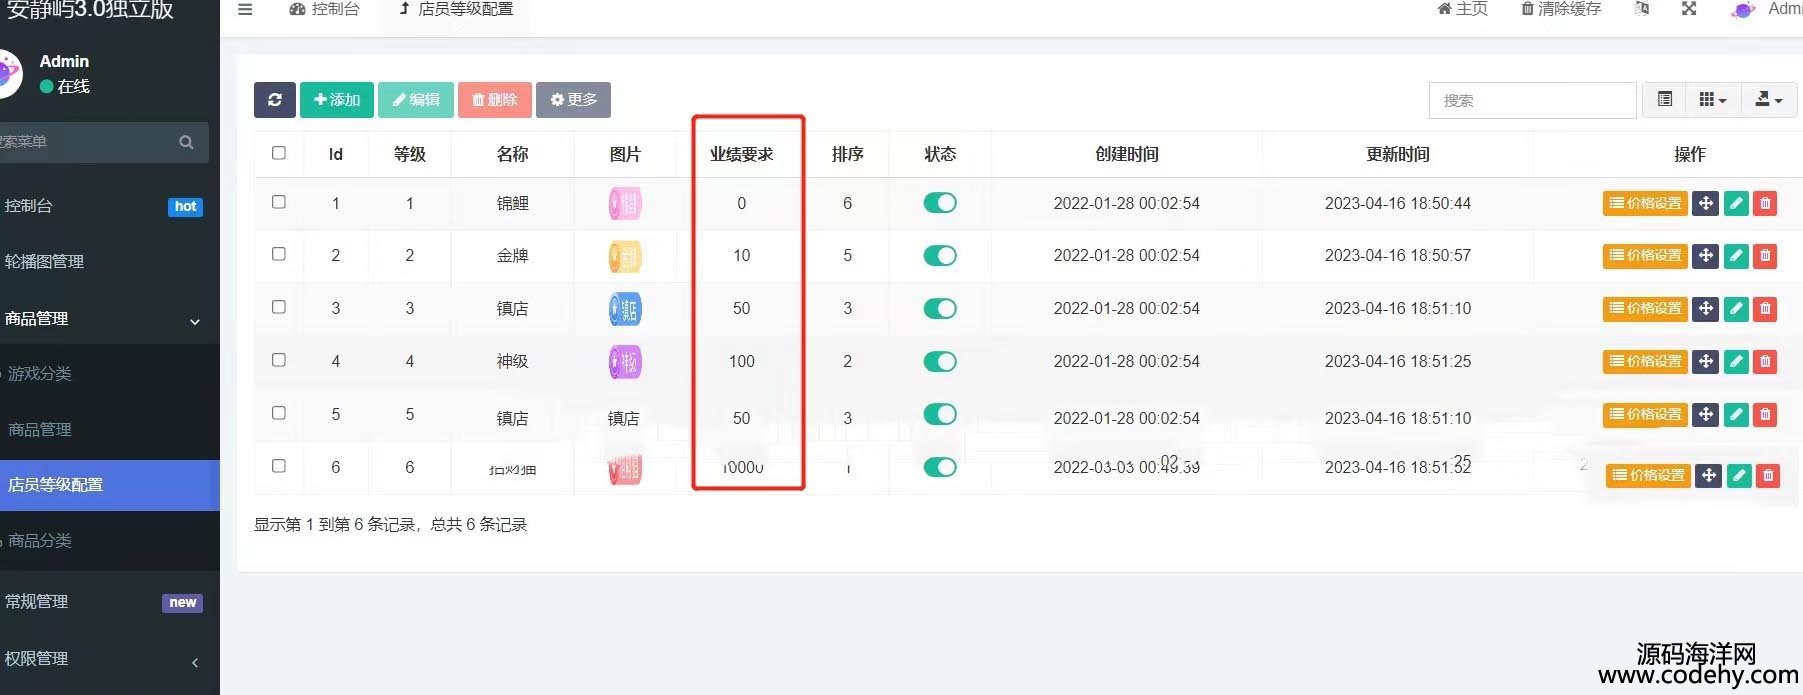Click the 编辑 toolbar button
Viewport: 1803px width, 695px height.
coord(416,100)
